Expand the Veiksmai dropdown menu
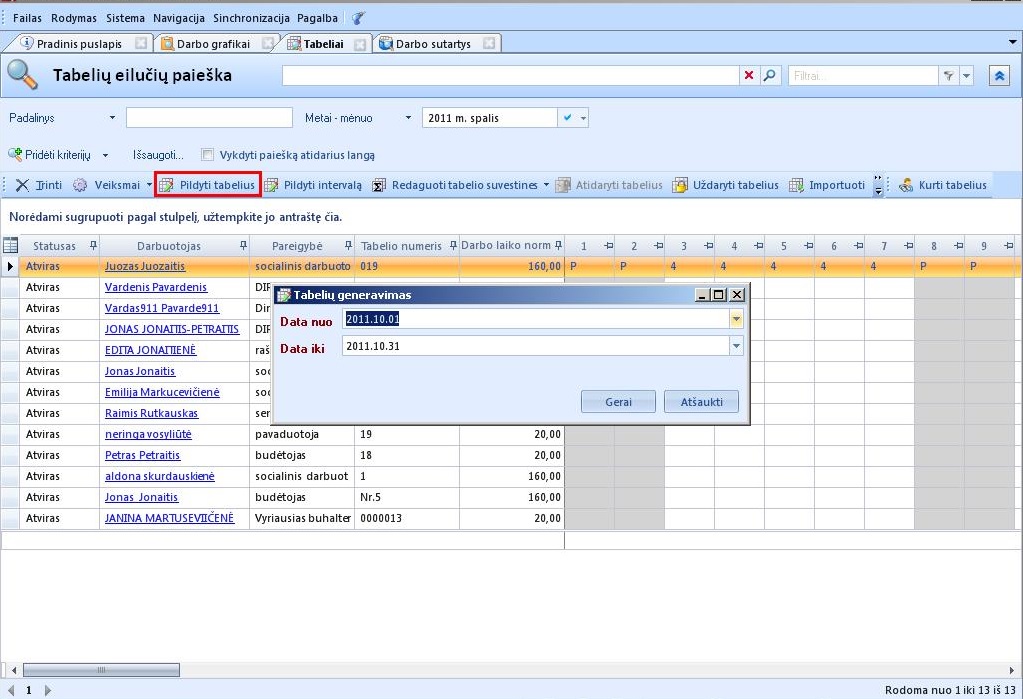This screenshot has width=1023, height=699. tap(108, 185)
